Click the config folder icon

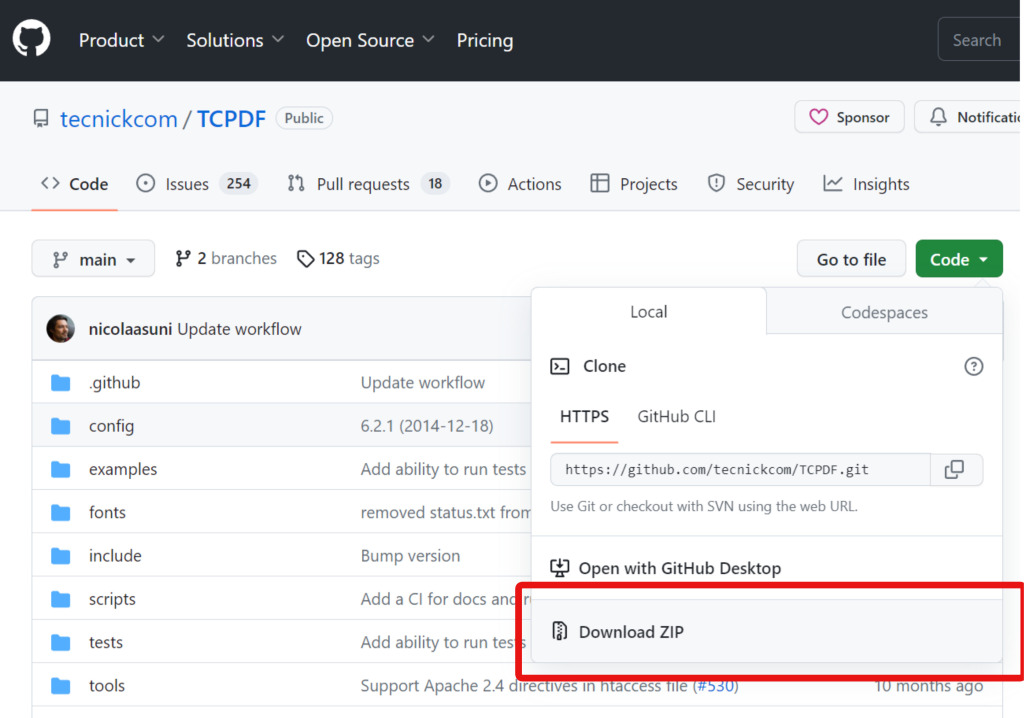[61, 426]
